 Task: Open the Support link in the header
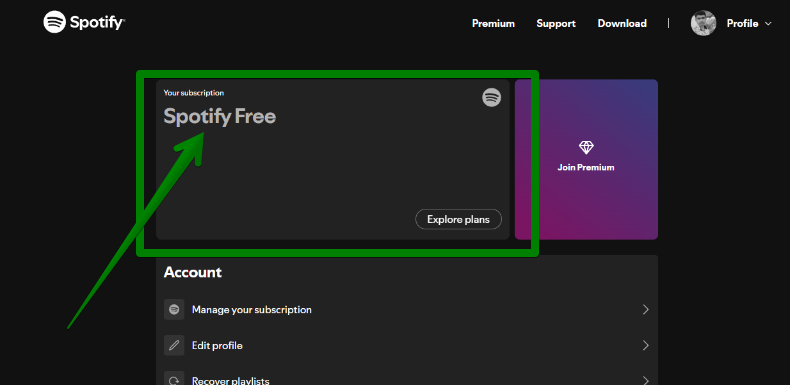[x=556, y=24]
